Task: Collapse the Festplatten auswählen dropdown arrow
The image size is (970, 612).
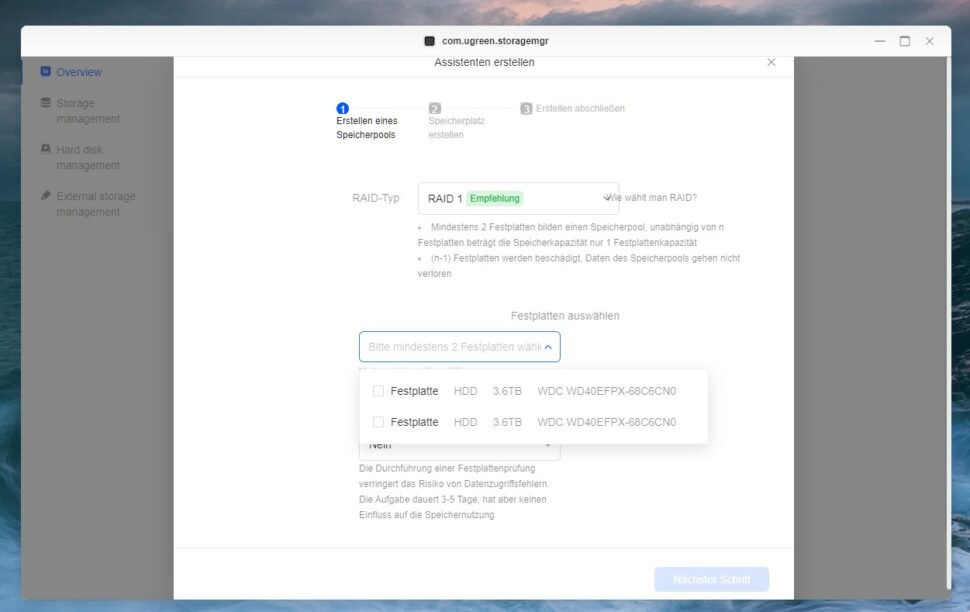Action: point(548,347)
